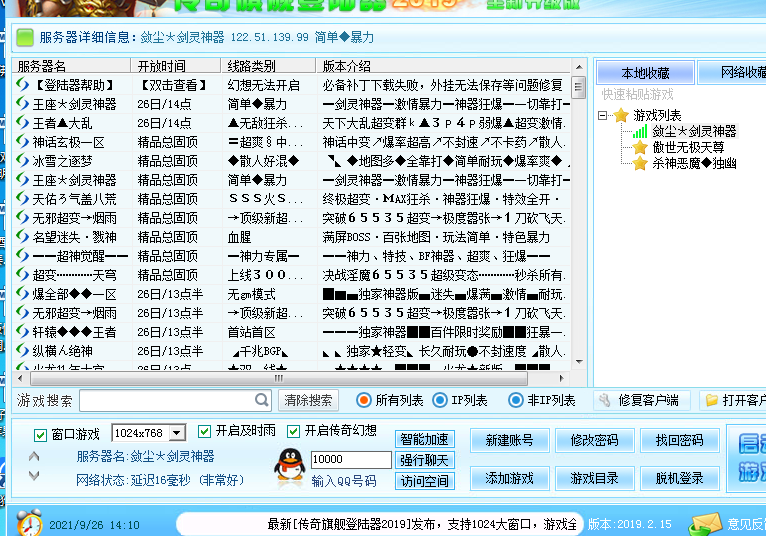This screenshot has height=536, width=766.
Task: Click the up arrow beside 服务器名
Action: [x=34, y=456]
